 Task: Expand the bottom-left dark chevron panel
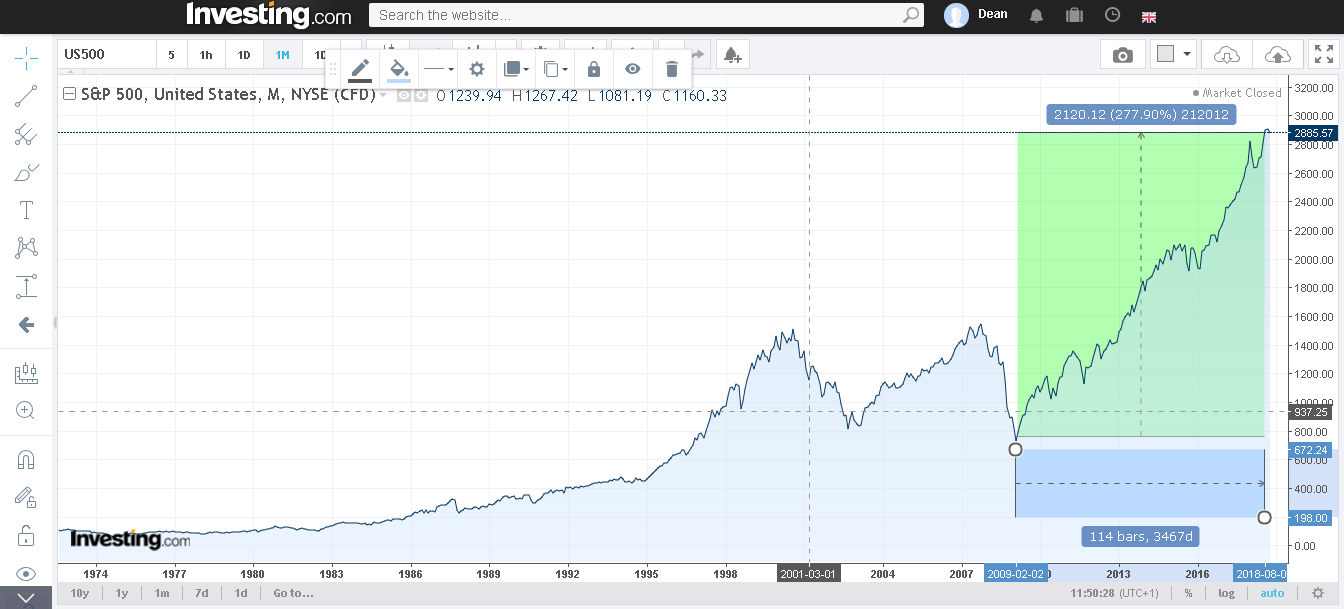coord(26,599)
